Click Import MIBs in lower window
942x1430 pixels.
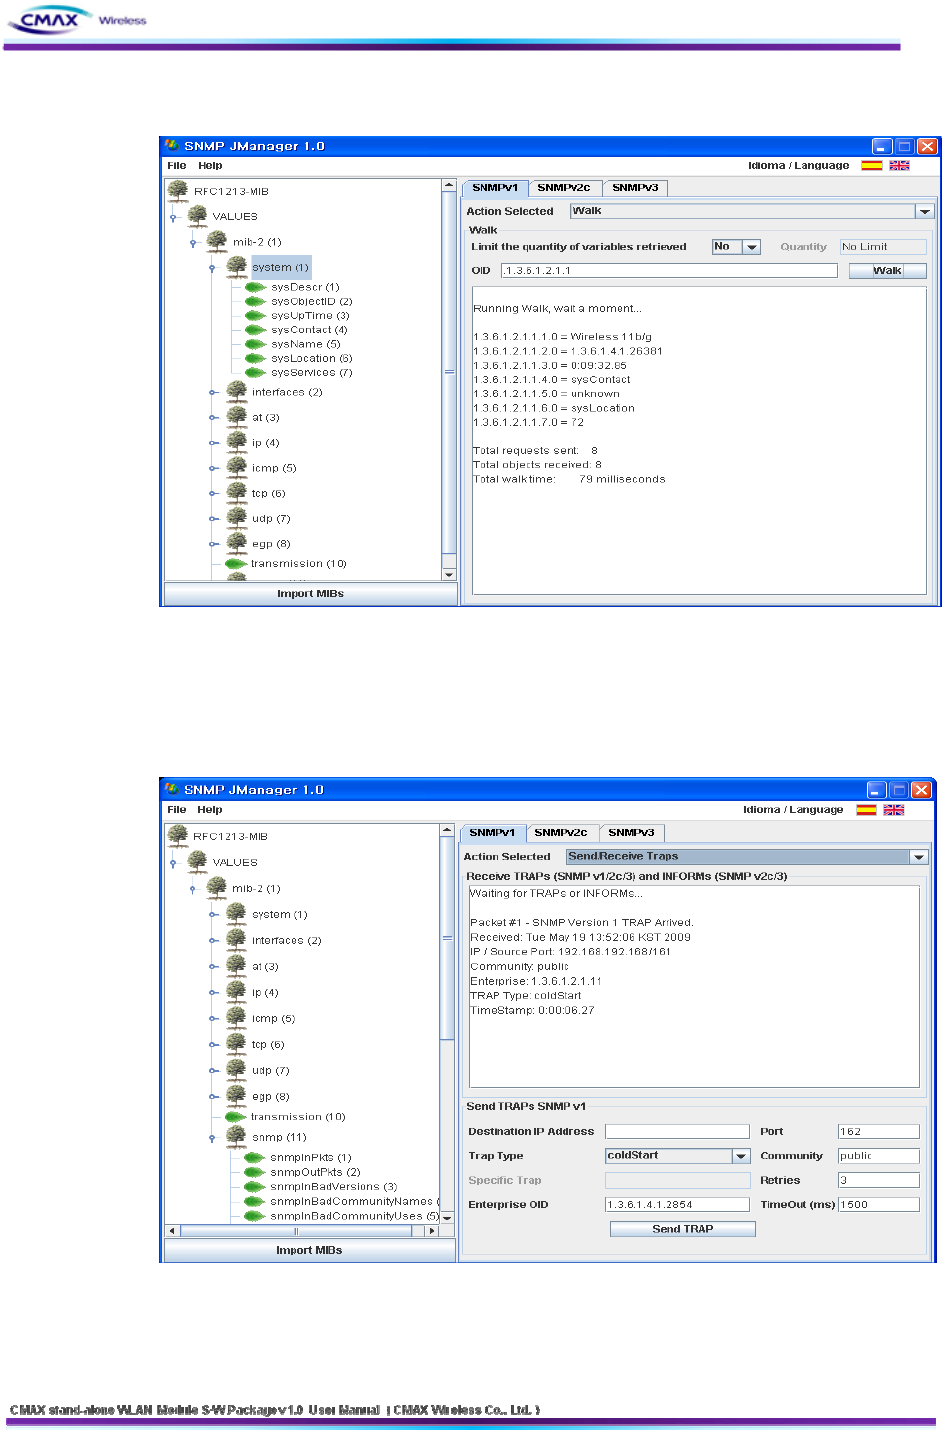click(309, 1250)
